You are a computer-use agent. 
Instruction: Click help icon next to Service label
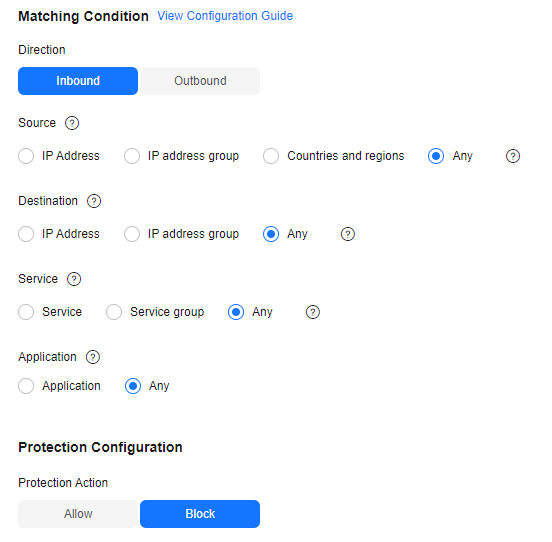pos(74,279)
